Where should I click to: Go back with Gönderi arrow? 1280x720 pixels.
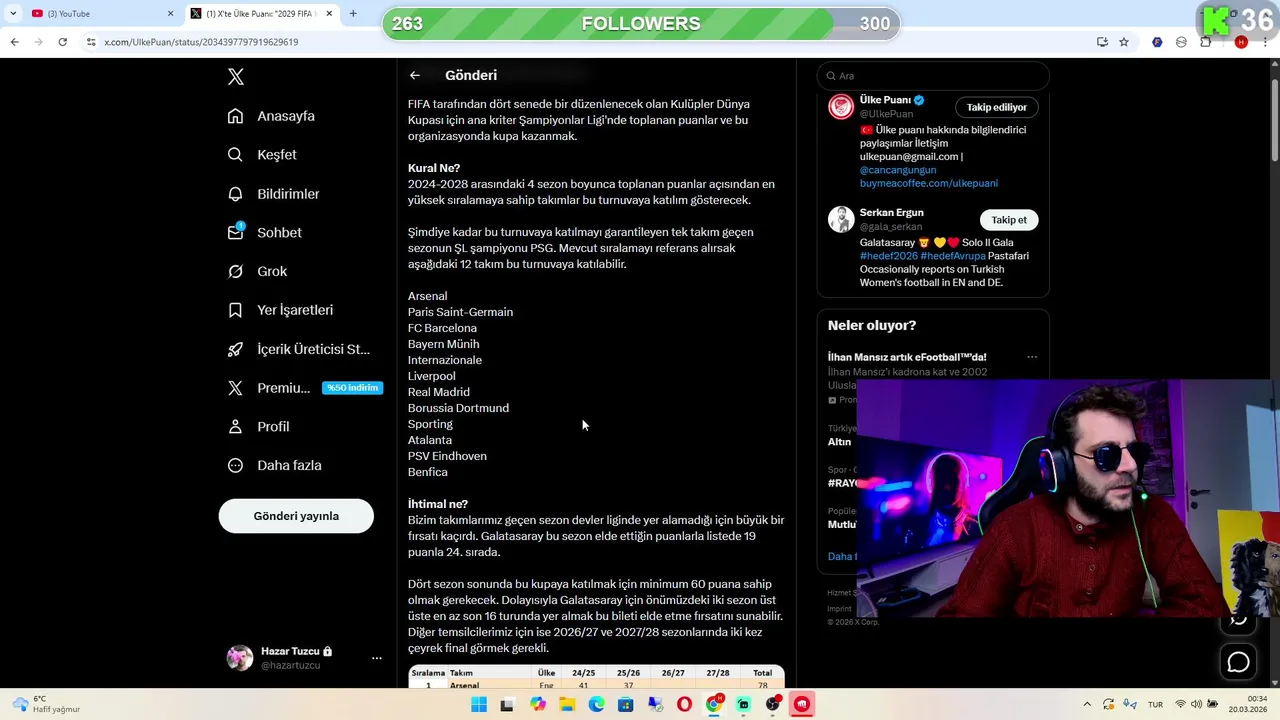pos(415,75)
